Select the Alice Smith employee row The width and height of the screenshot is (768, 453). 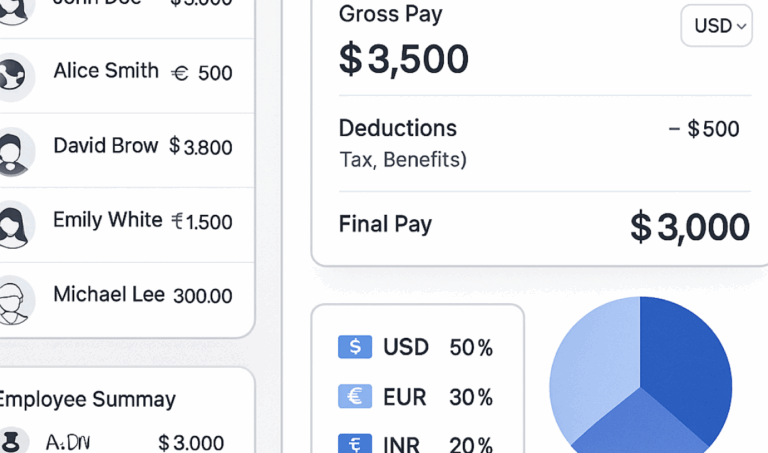coord(126,76)
